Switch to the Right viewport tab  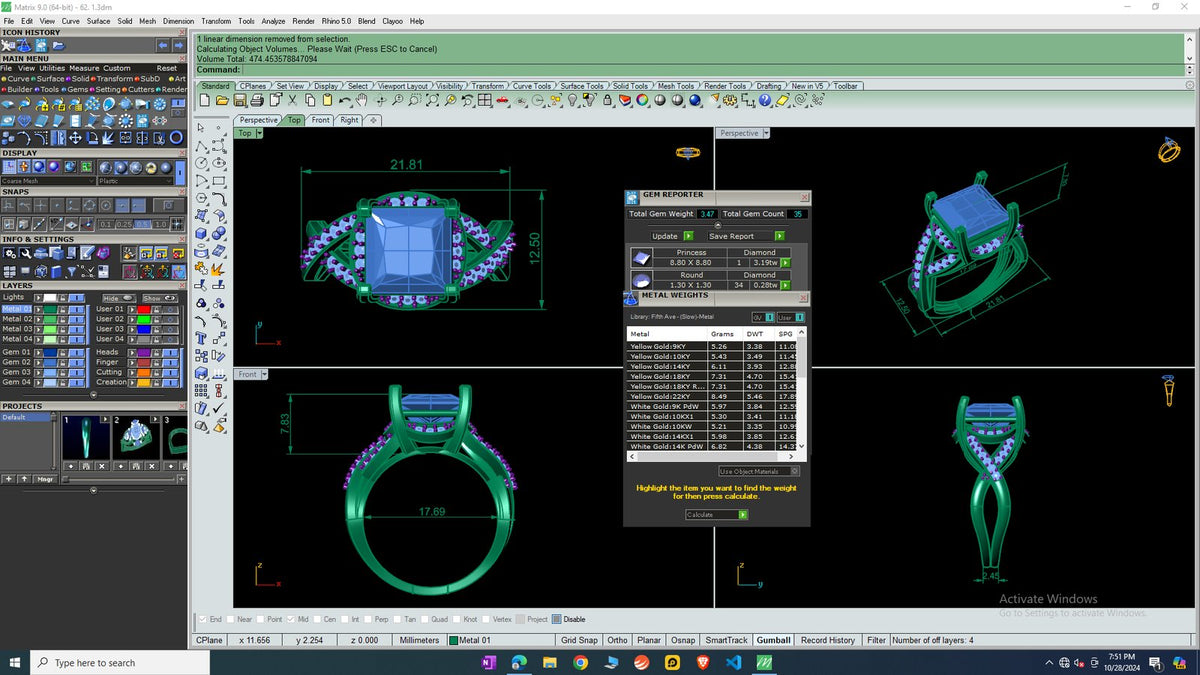point(349,120)
